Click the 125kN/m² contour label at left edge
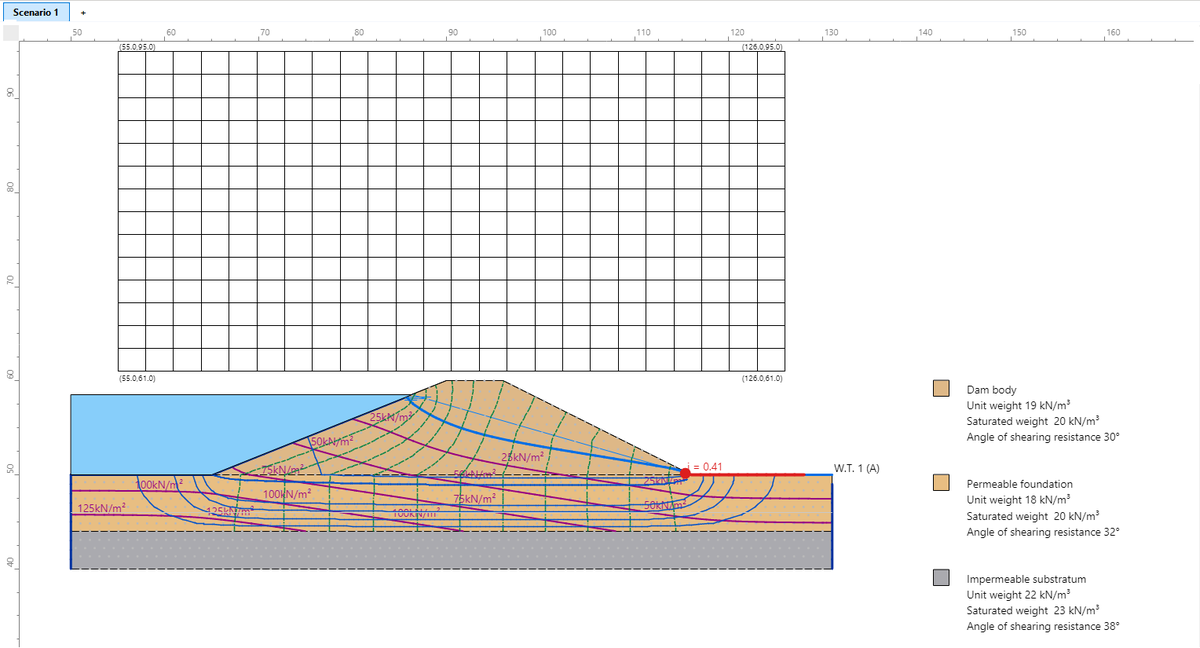This screenshot has height=648, width=1200. [x=101, y=509]
